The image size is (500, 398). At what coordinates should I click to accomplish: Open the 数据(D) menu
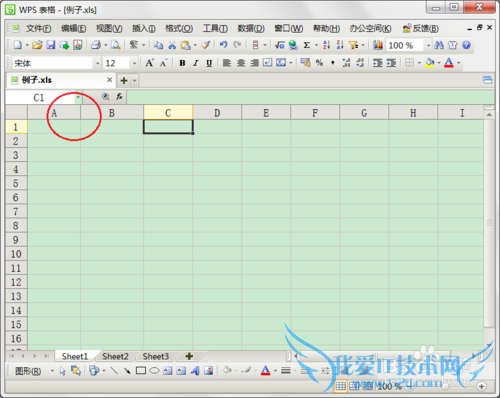click(251, 28)
